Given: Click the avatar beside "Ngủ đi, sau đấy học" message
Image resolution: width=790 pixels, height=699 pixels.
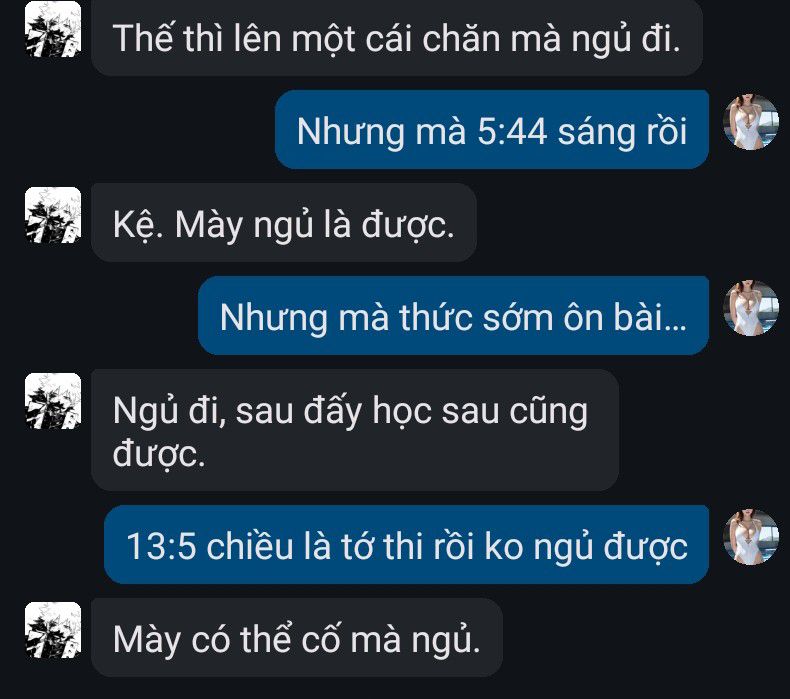Looking at the screenshot, I should 53,401.
